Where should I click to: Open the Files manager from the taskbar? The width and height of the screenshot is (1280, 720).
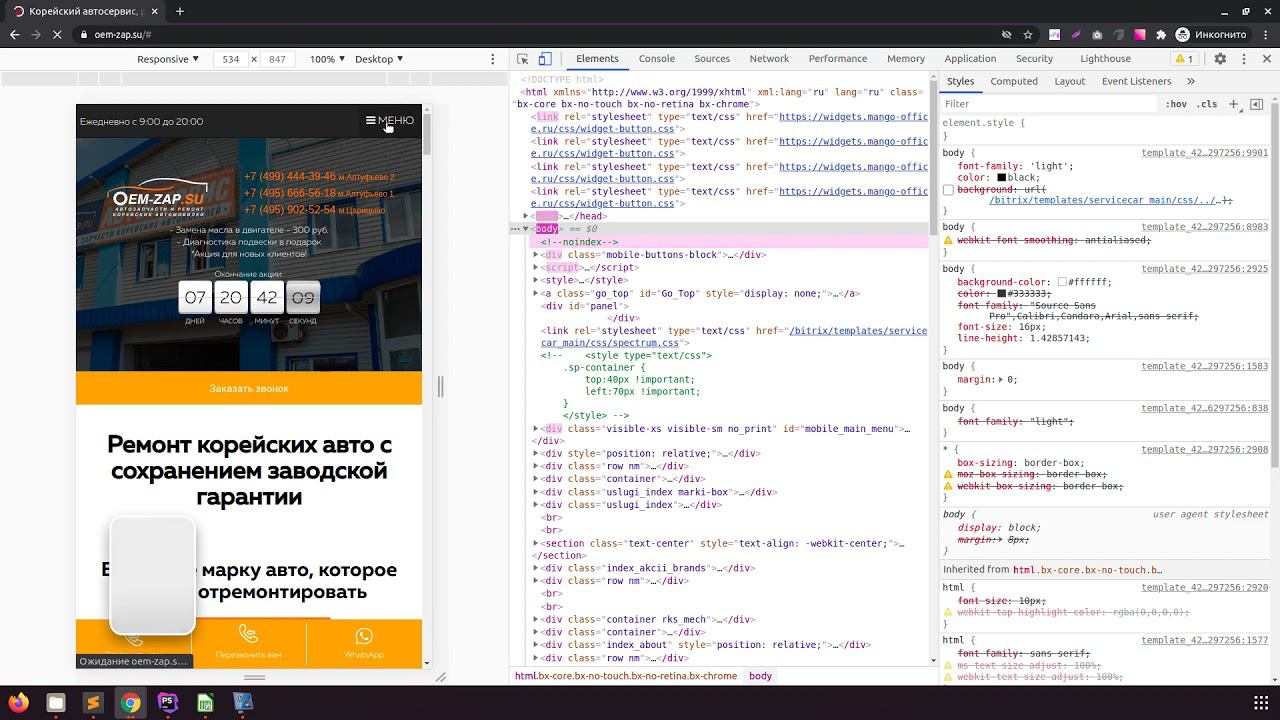56,703
